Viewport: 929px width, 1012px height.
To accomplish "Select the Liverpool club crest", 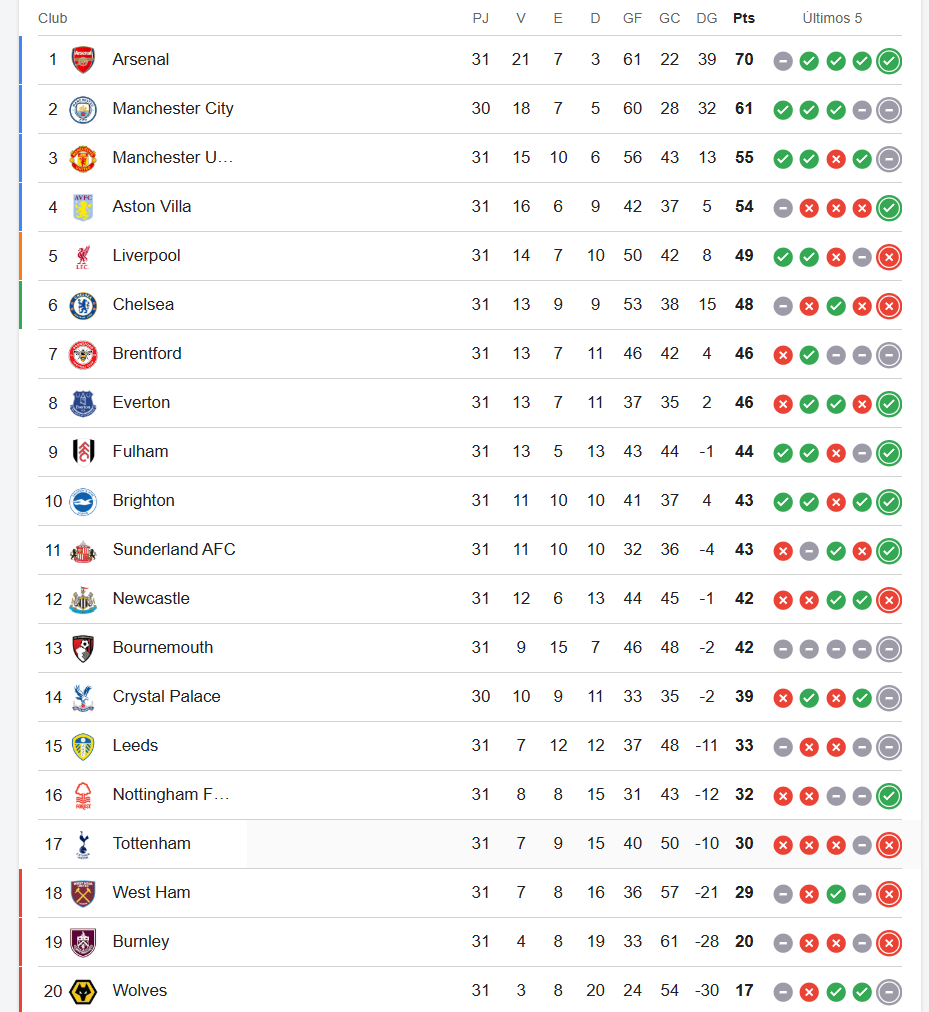I will click(x=83, y=256).
